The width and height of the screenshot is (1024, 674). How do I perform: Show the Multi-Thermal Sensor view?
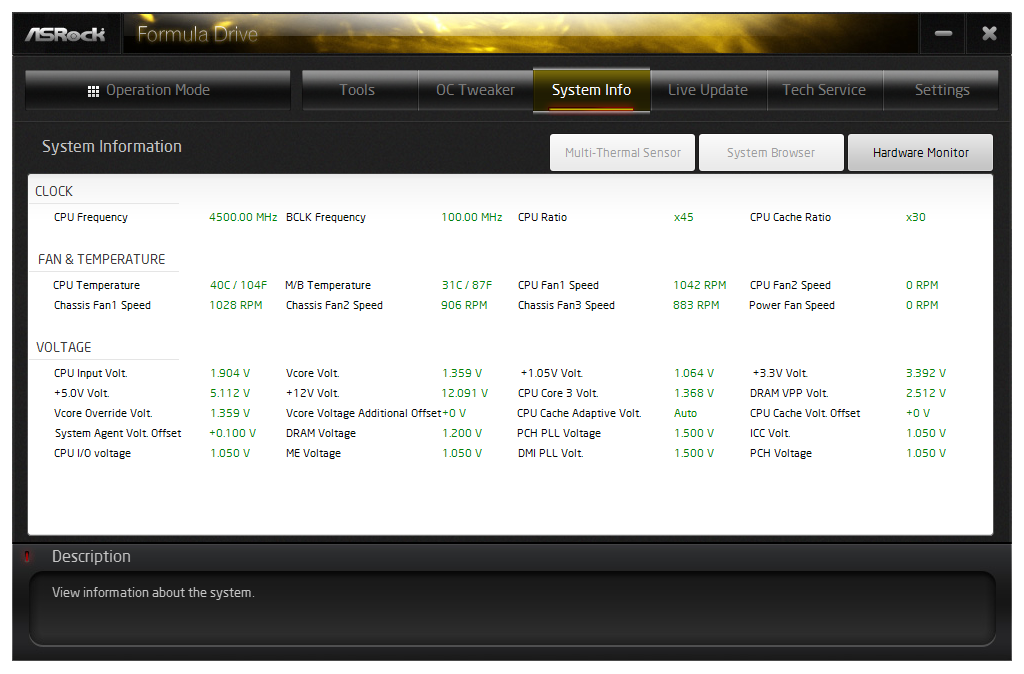tap(622, 153)
